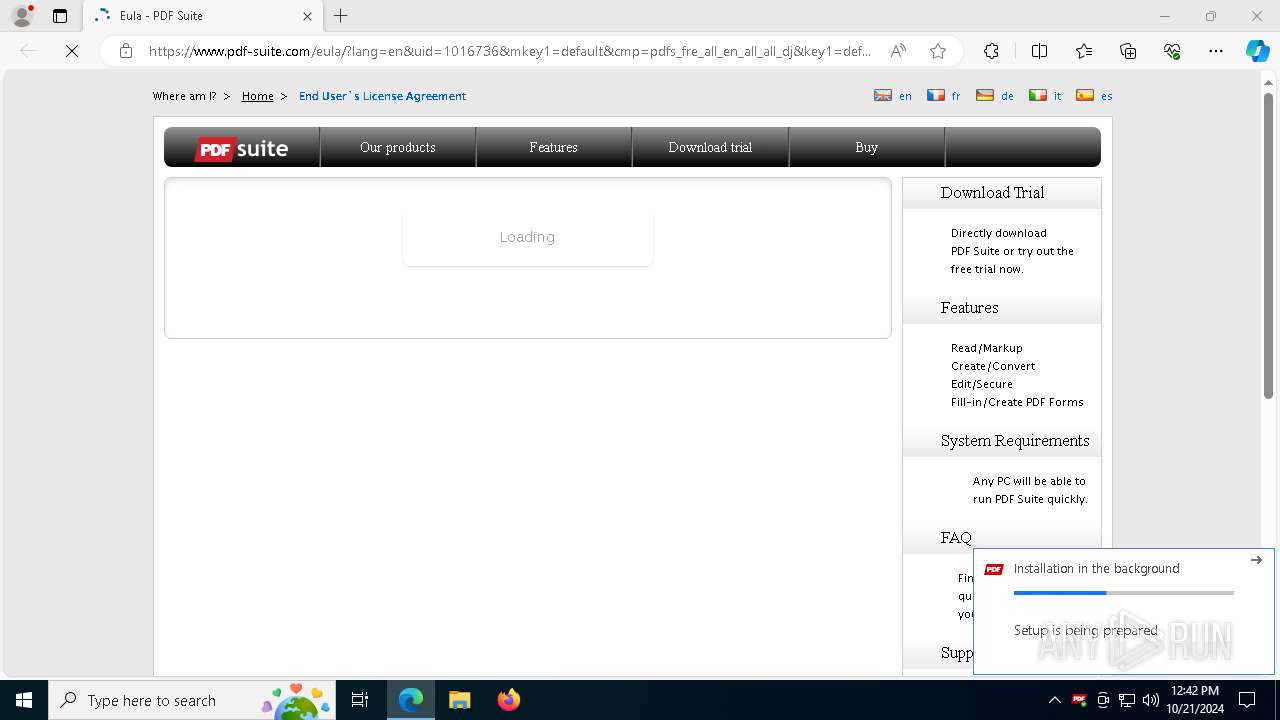The image size is (1280, 720).
Task: Click Loading placeholder box
Action: [x=527, y=237]
